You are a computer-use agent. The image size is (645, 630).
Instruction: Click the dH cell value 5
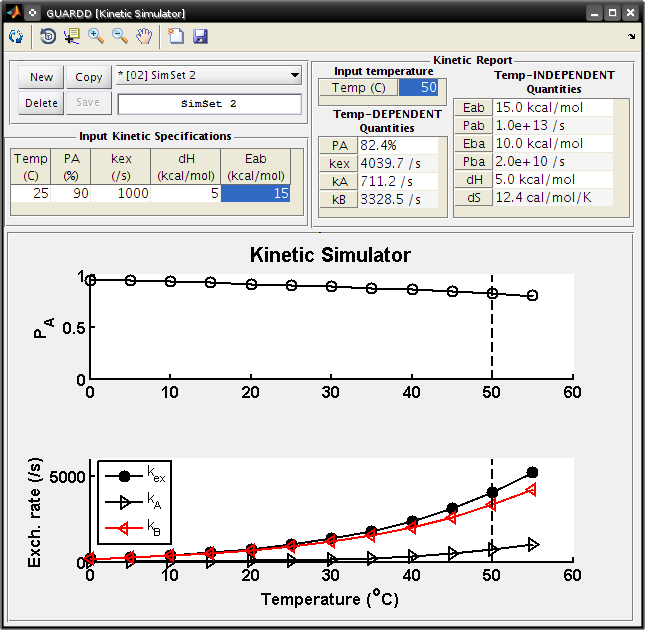coord(186,193)
